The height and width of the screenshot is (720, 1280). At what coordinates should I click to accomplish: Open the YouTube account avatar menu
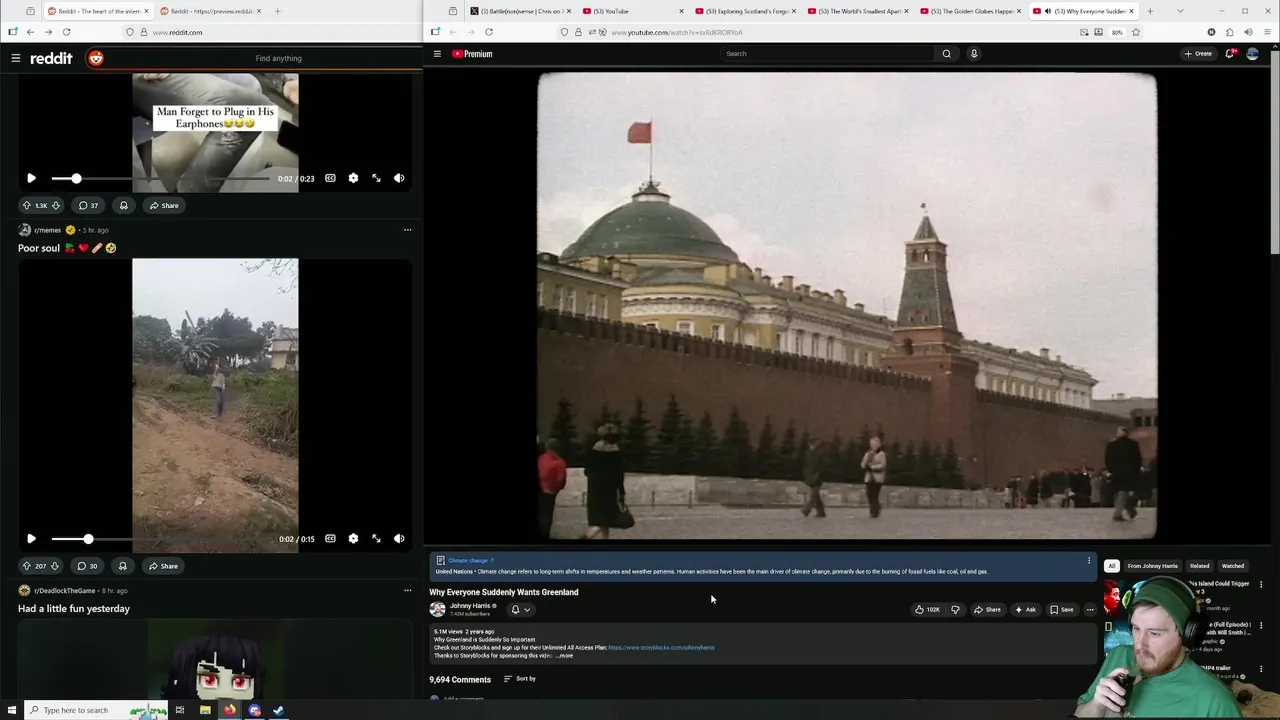click(x=1252, y=54)
